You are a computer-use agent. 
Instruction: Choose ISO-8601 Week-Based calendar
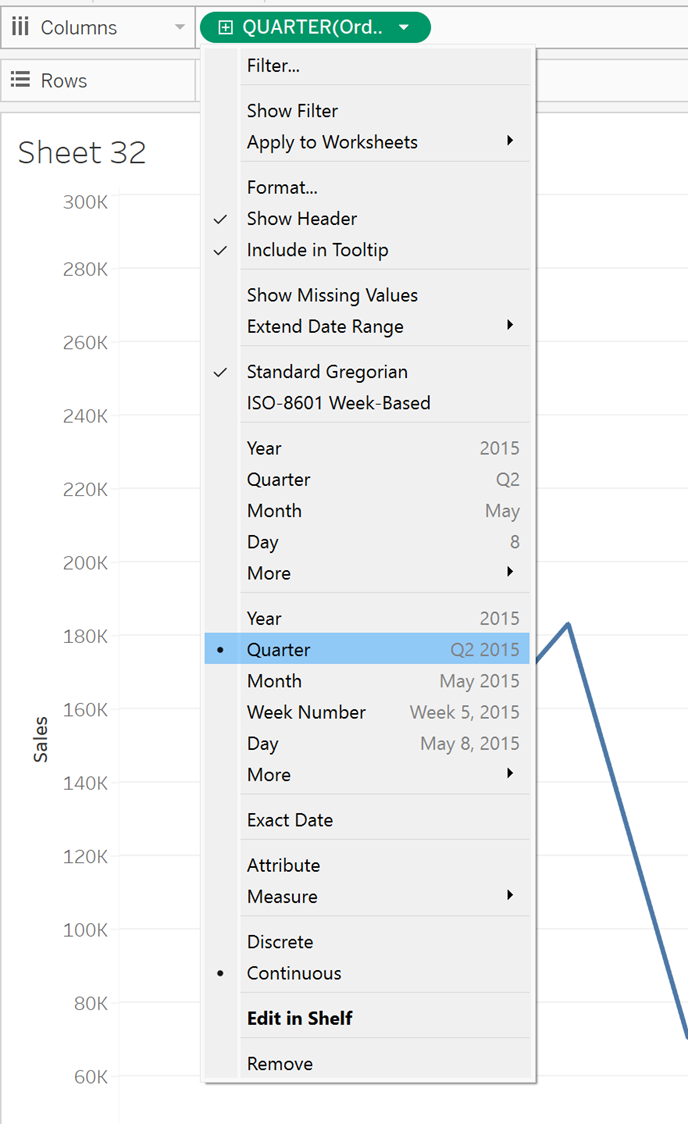338,403
